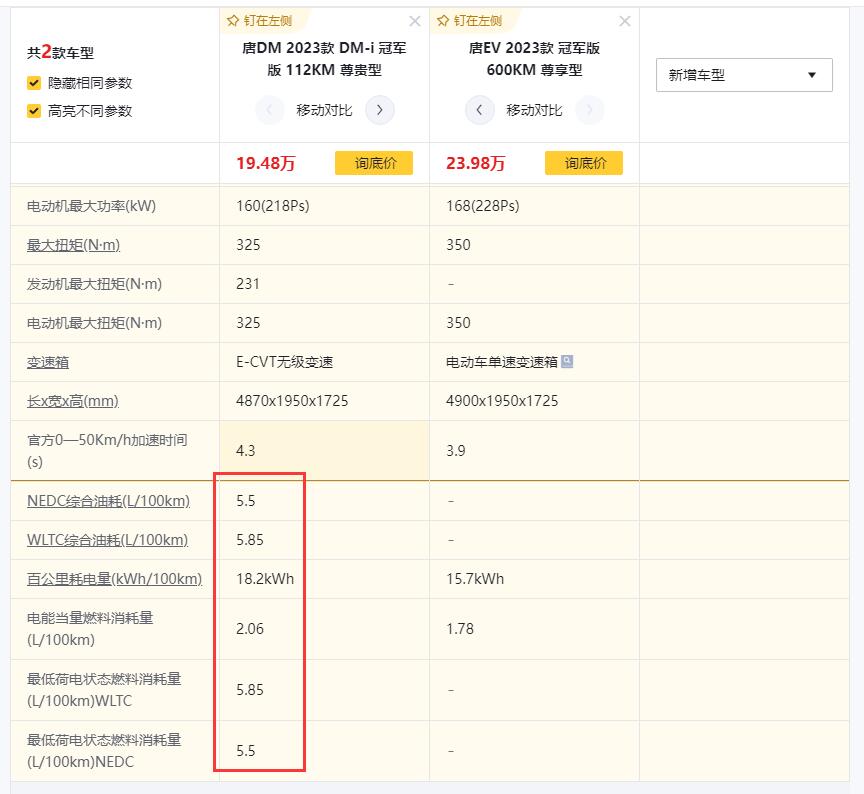Move 唐DM column right with arrow
The width and height of the screenshot is (864, 794).
coord(380,110)
